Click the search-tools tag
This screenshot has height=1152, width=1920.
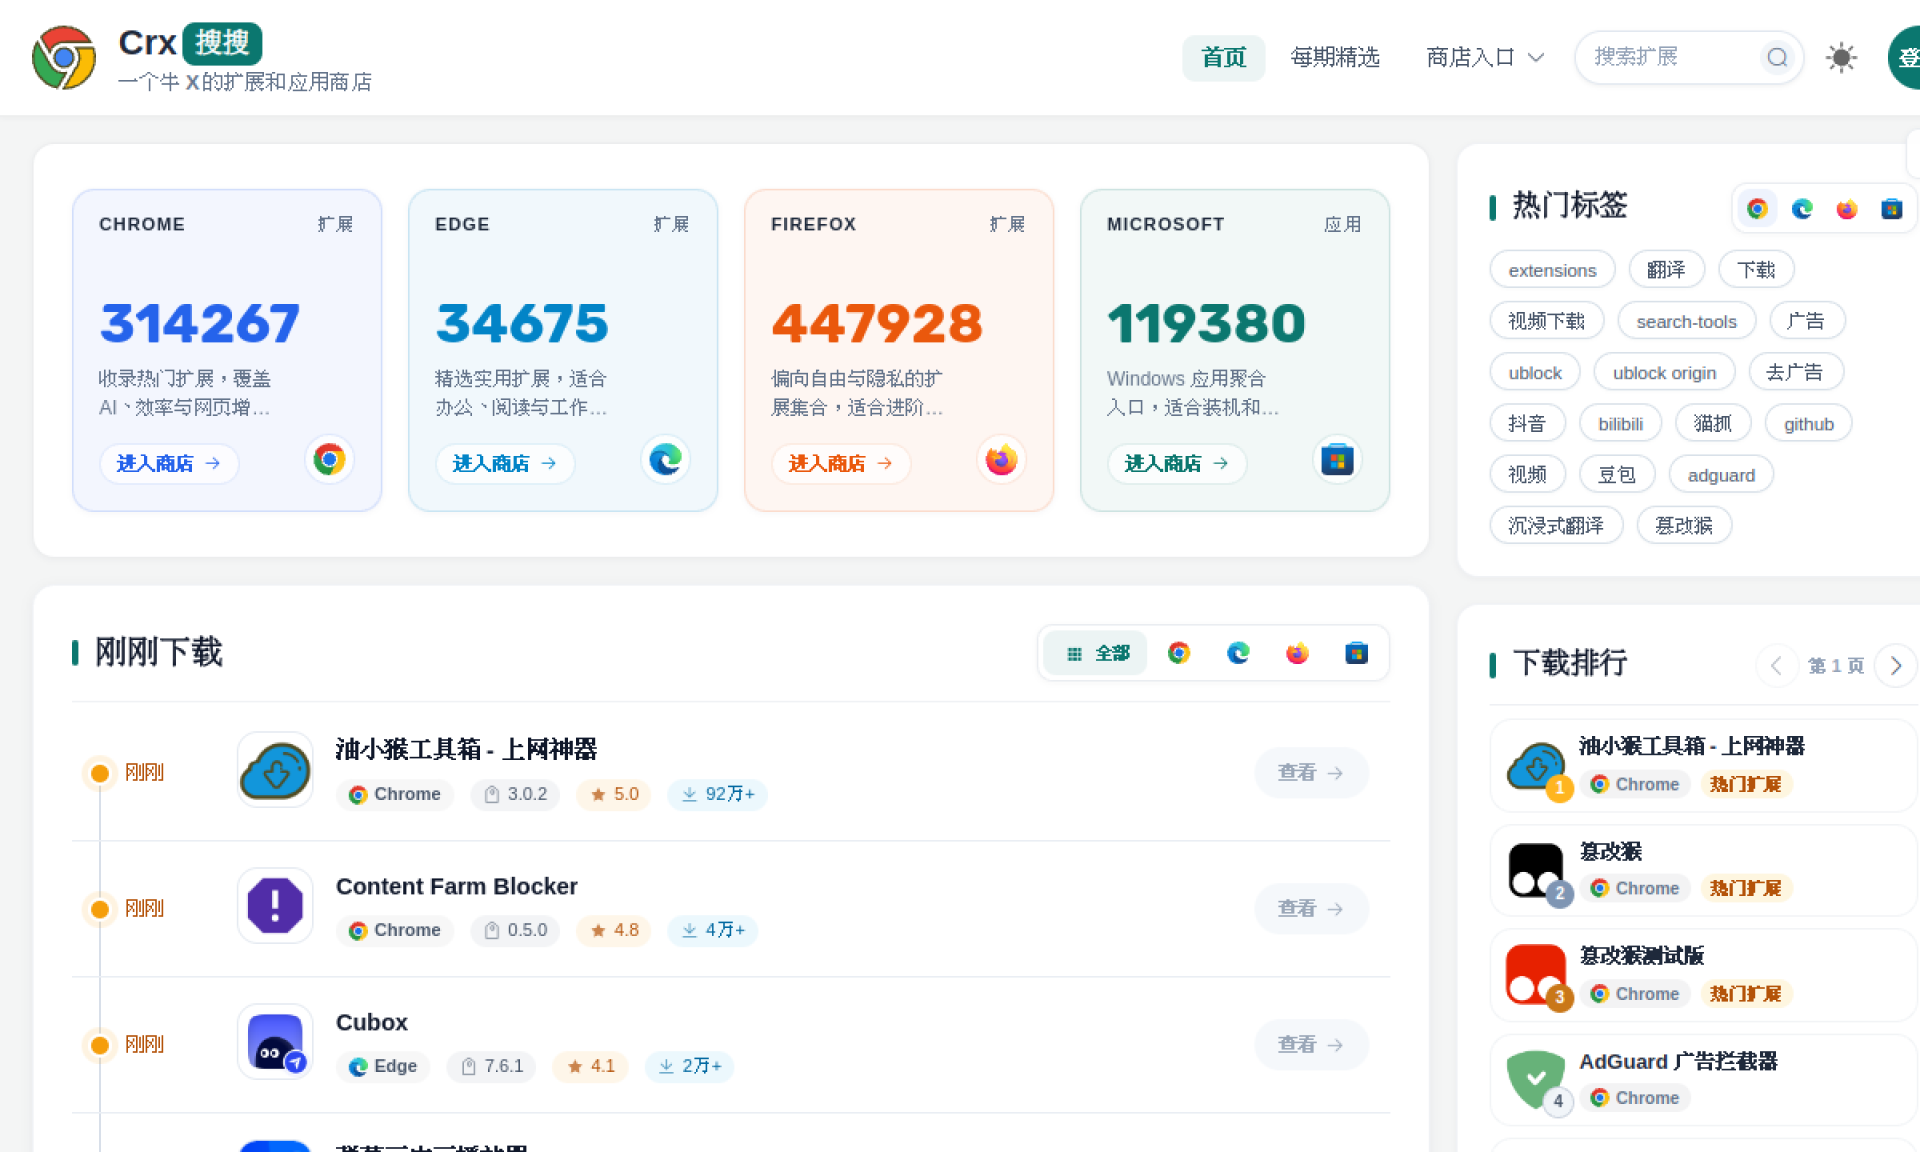[1686, 322]
